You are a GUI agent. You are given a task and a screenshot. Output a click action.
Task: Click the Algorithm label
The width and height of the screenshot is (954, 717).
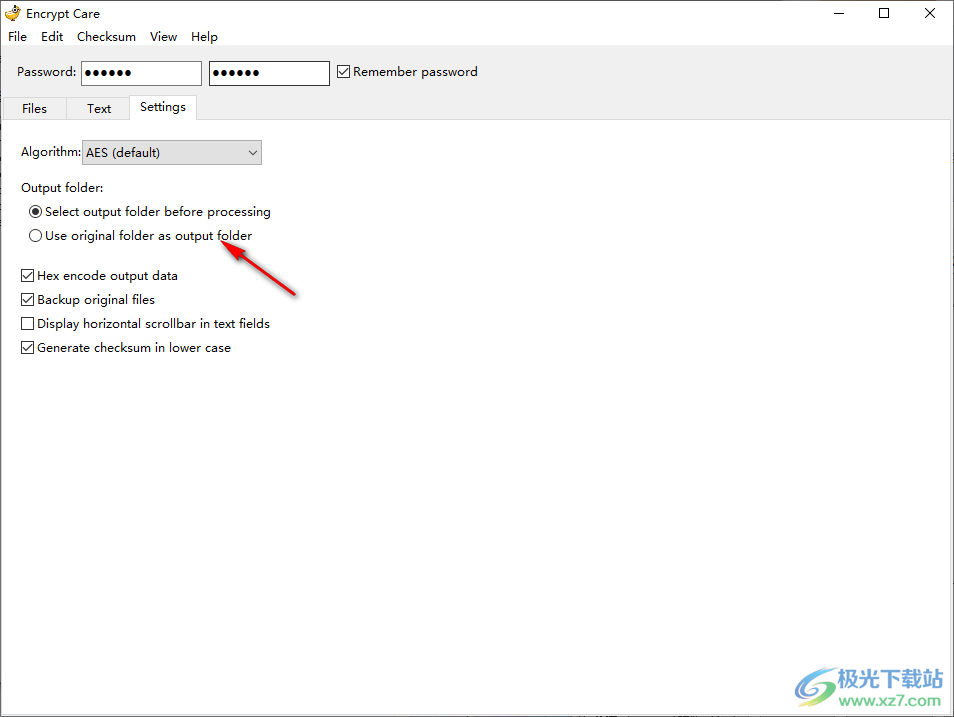pos(50,152)
